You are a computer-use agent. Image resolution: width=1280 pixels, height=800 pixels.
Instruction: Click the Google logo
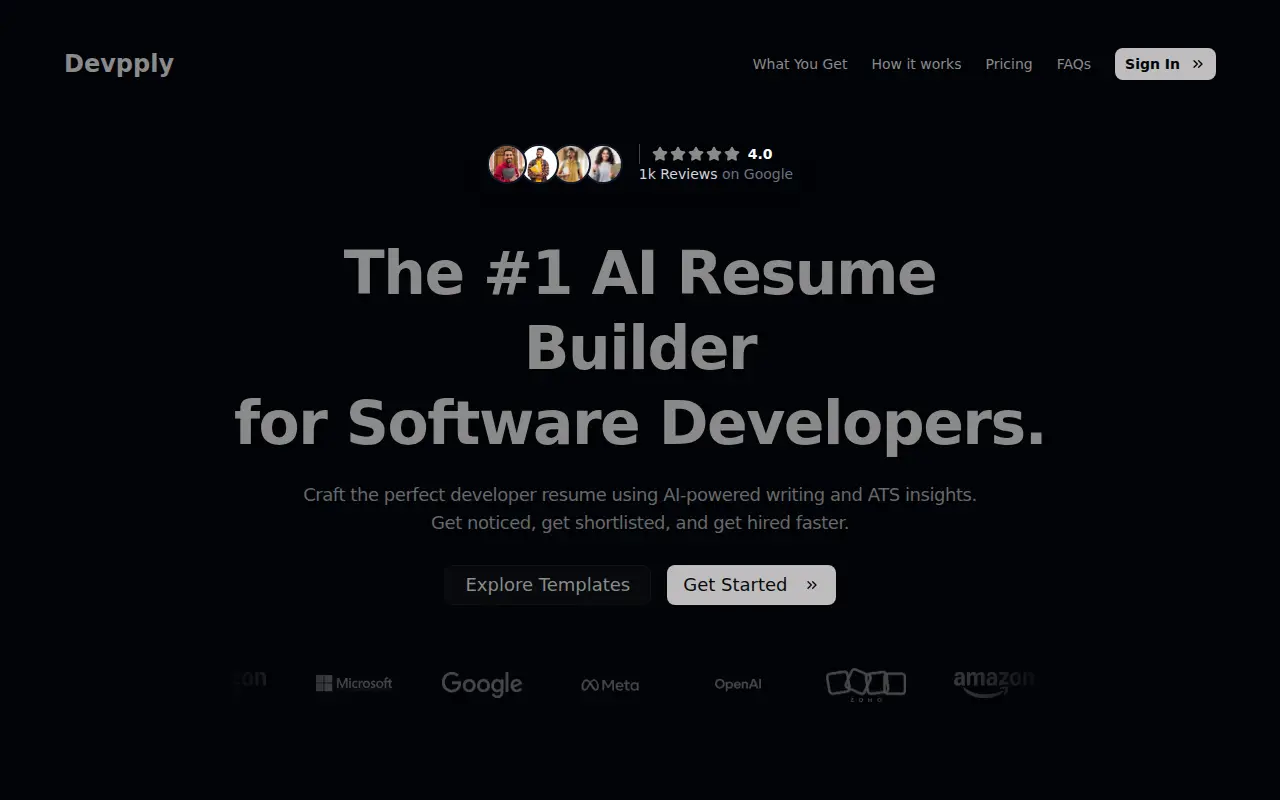482,684
